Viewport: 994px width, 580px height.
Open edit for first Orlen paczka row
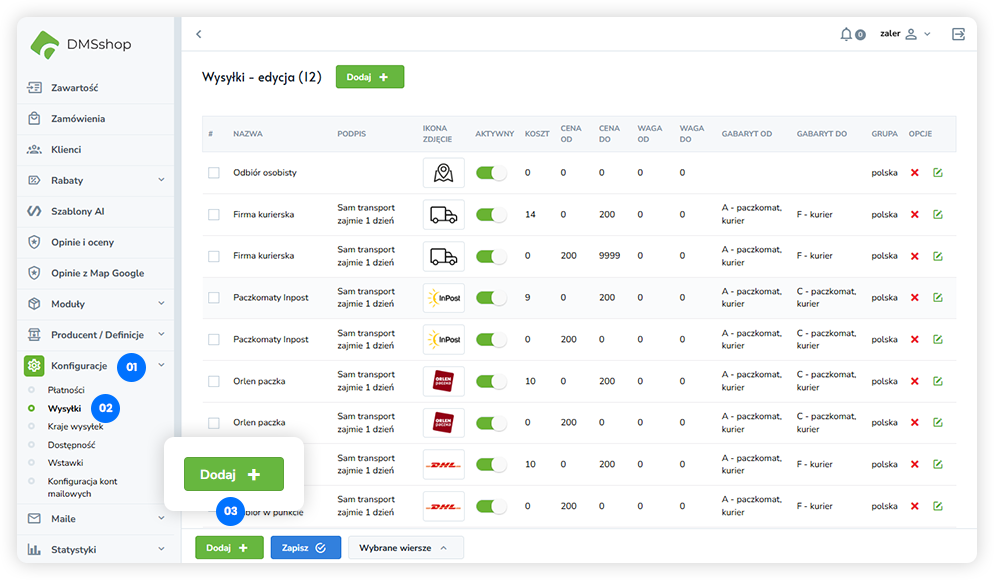click(938, 381)
